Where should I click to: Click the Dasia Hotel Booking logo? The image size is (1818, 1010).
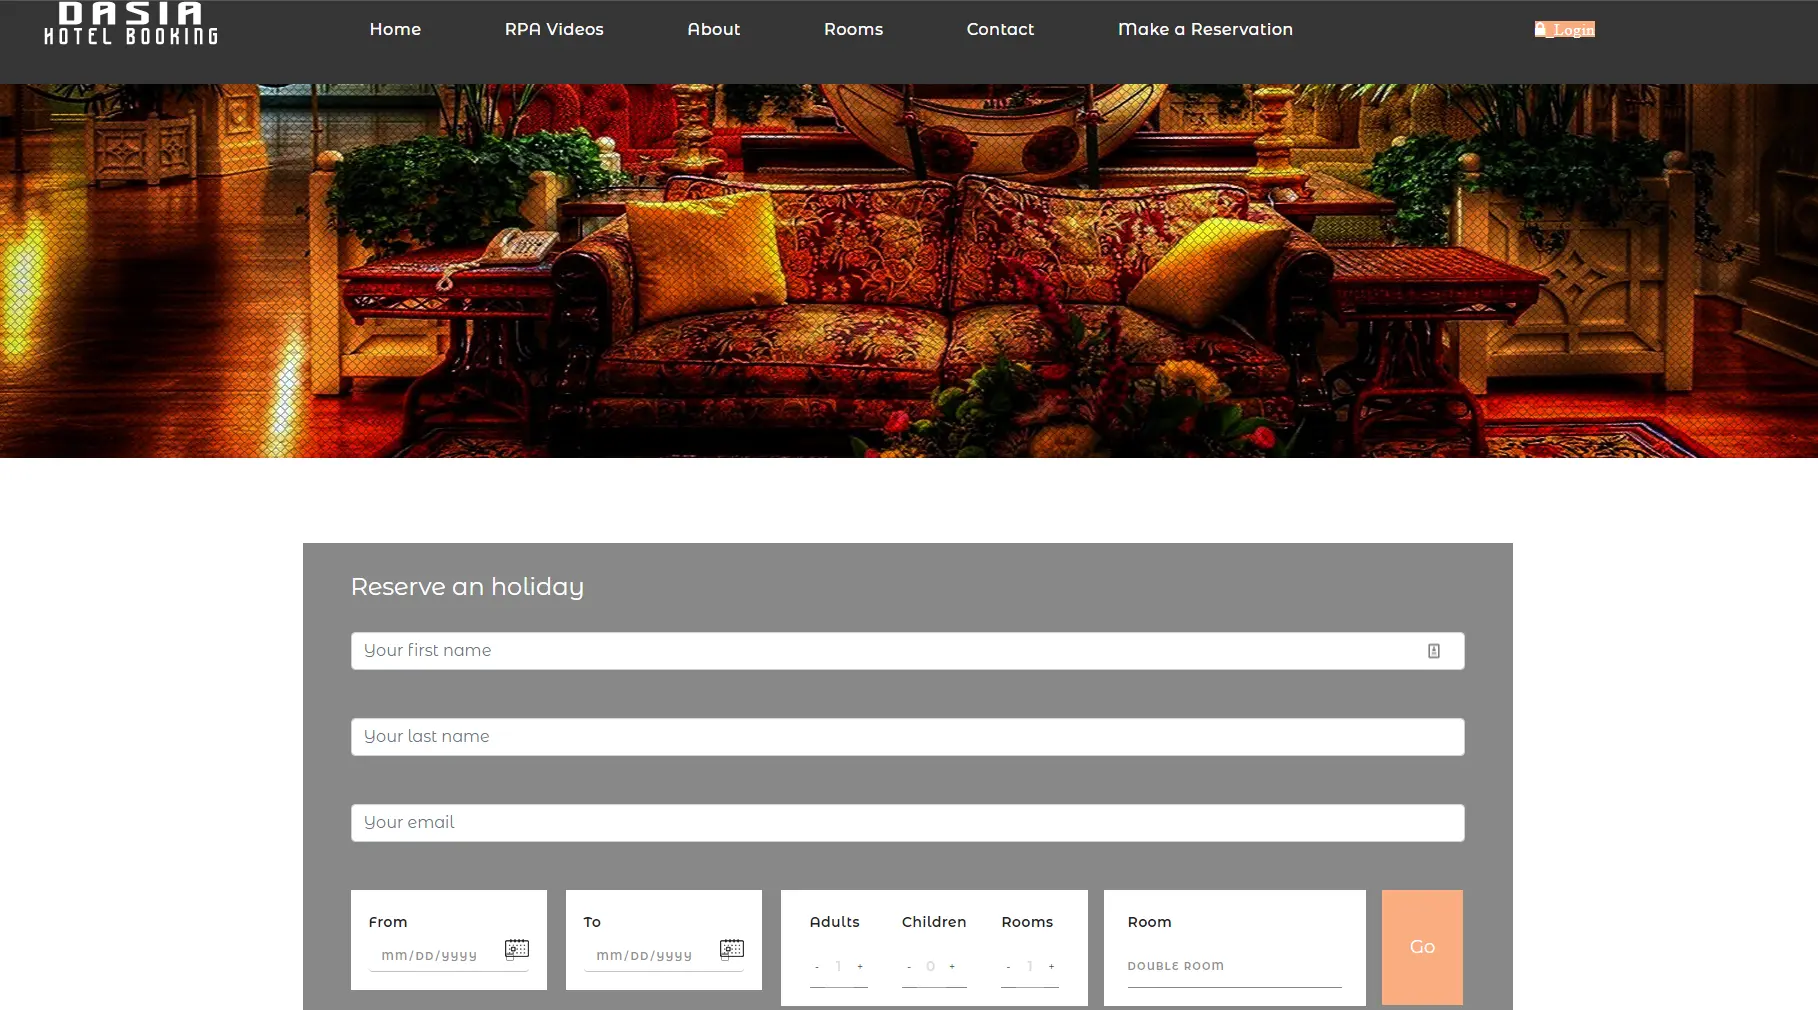click(129, 24)
